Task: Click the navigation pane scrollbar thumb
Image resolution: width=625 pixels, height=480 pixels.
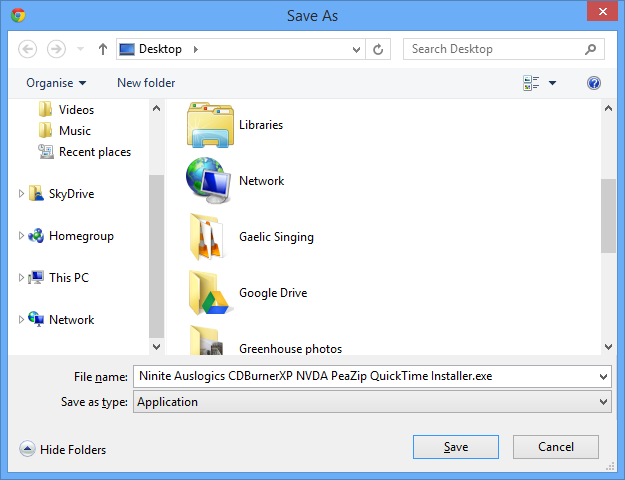Action: point(157,256)
